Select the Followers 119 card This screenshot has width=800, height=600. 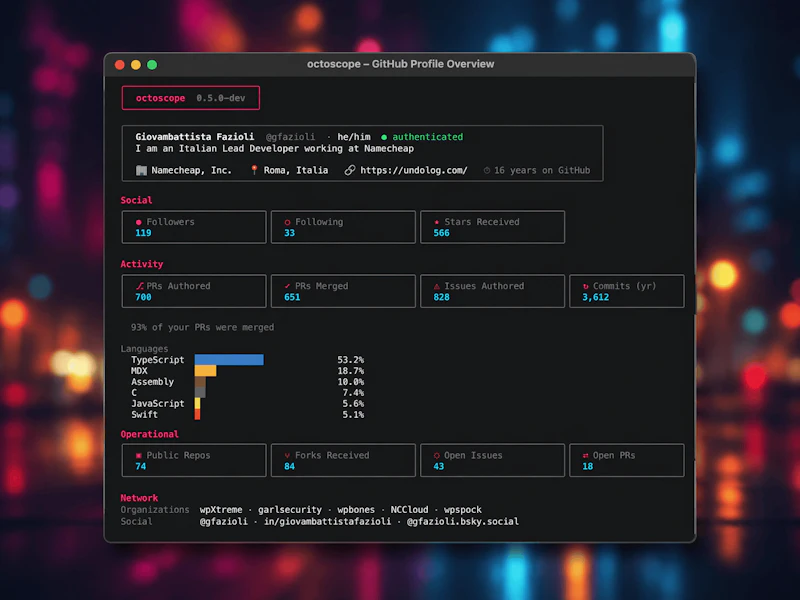coord(194,227)
